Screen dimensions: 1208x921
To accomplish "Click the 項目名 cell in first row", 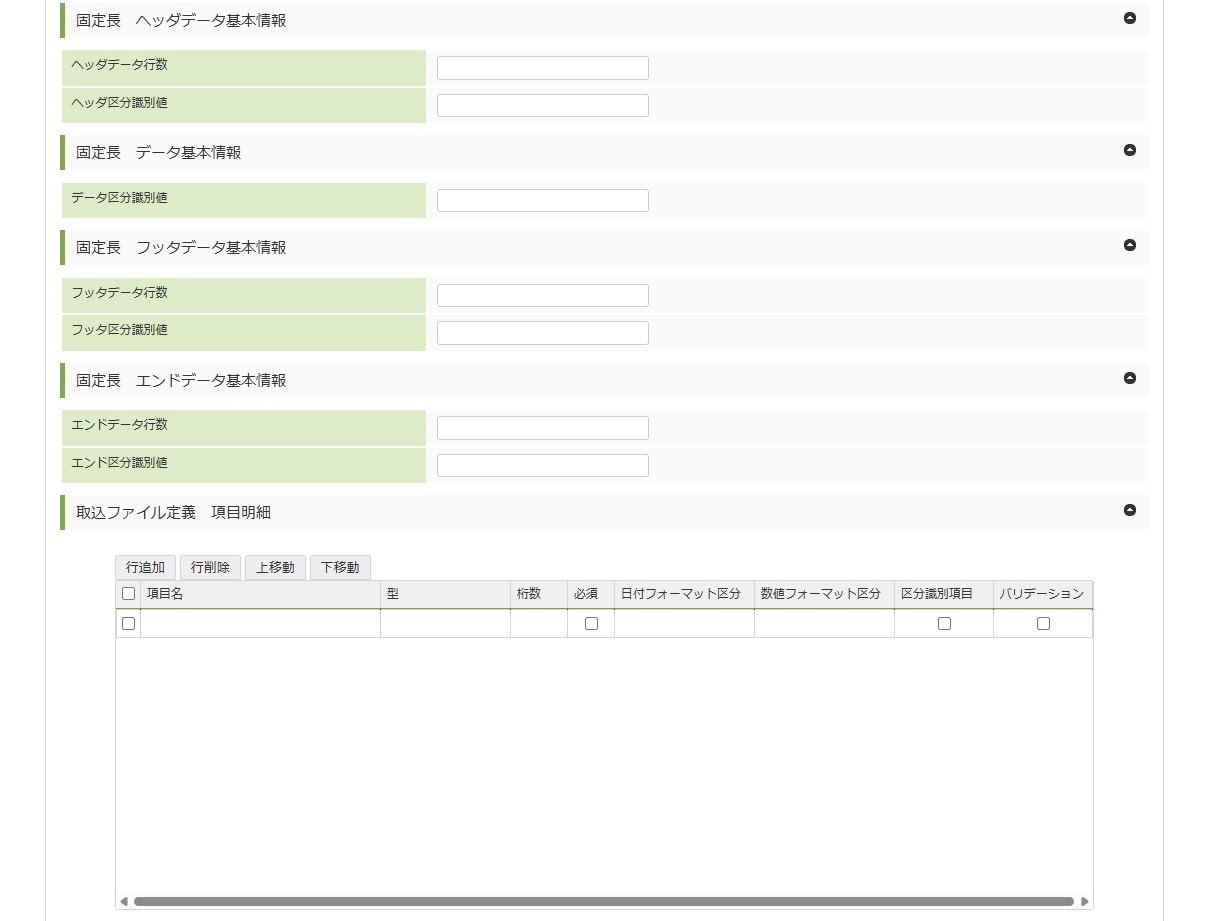I will (x=260, y=624).
